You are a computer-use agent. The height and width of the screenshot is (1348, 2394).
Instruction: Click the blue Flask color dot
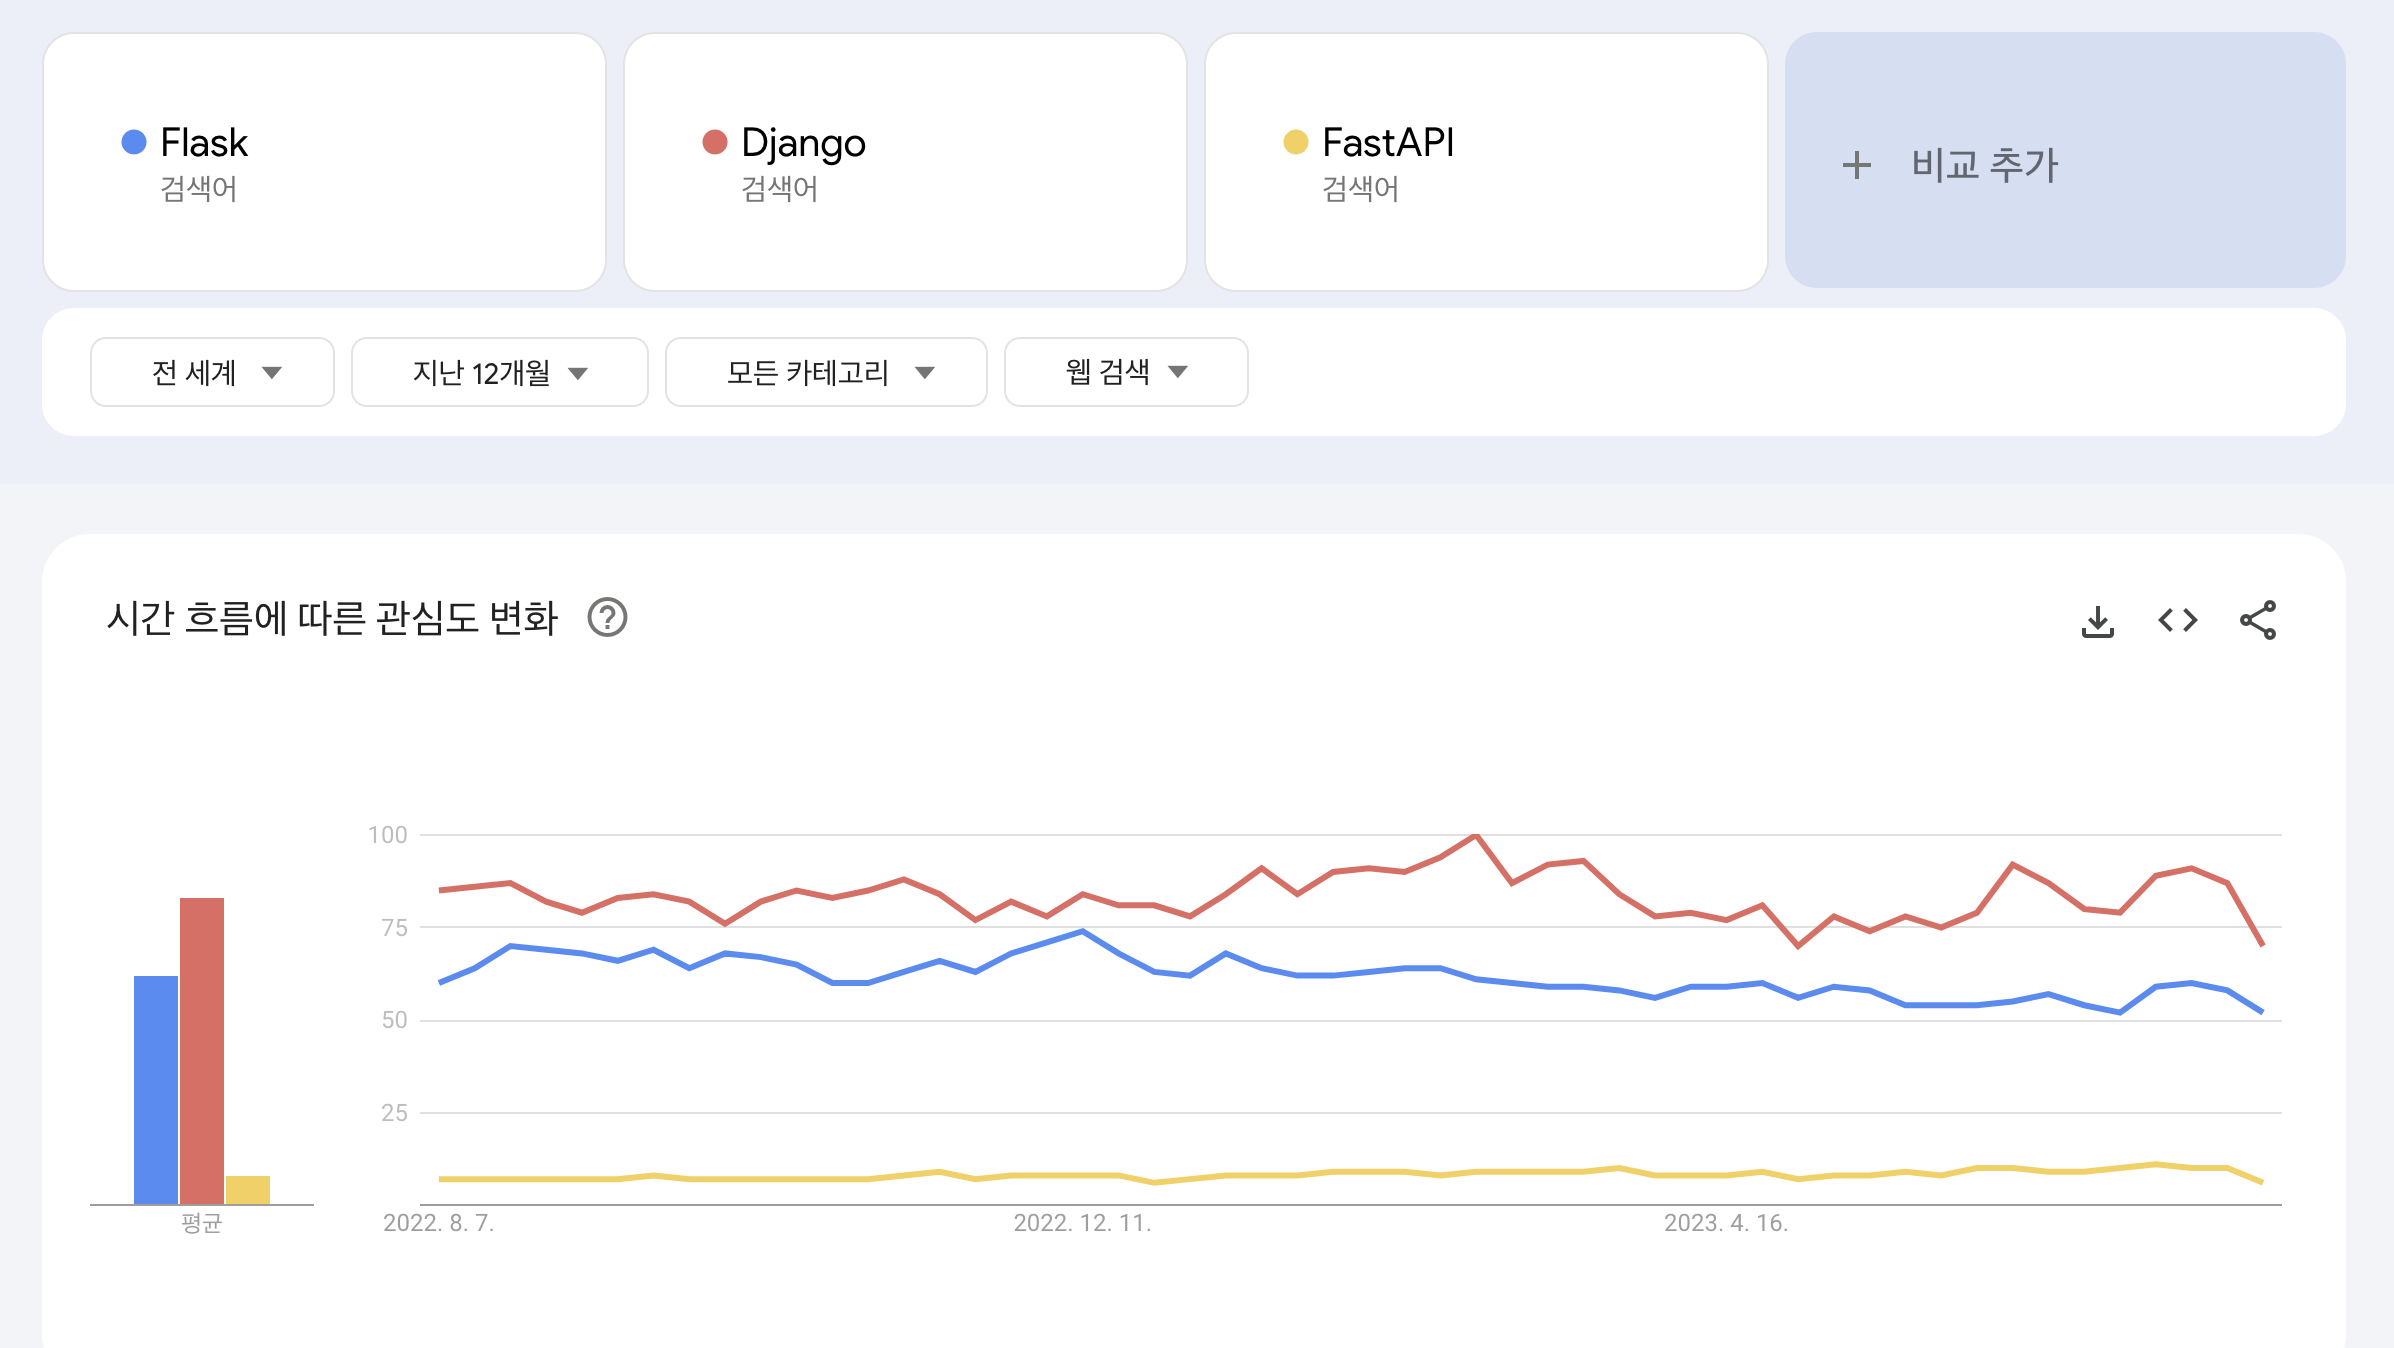tap(134, 142)
